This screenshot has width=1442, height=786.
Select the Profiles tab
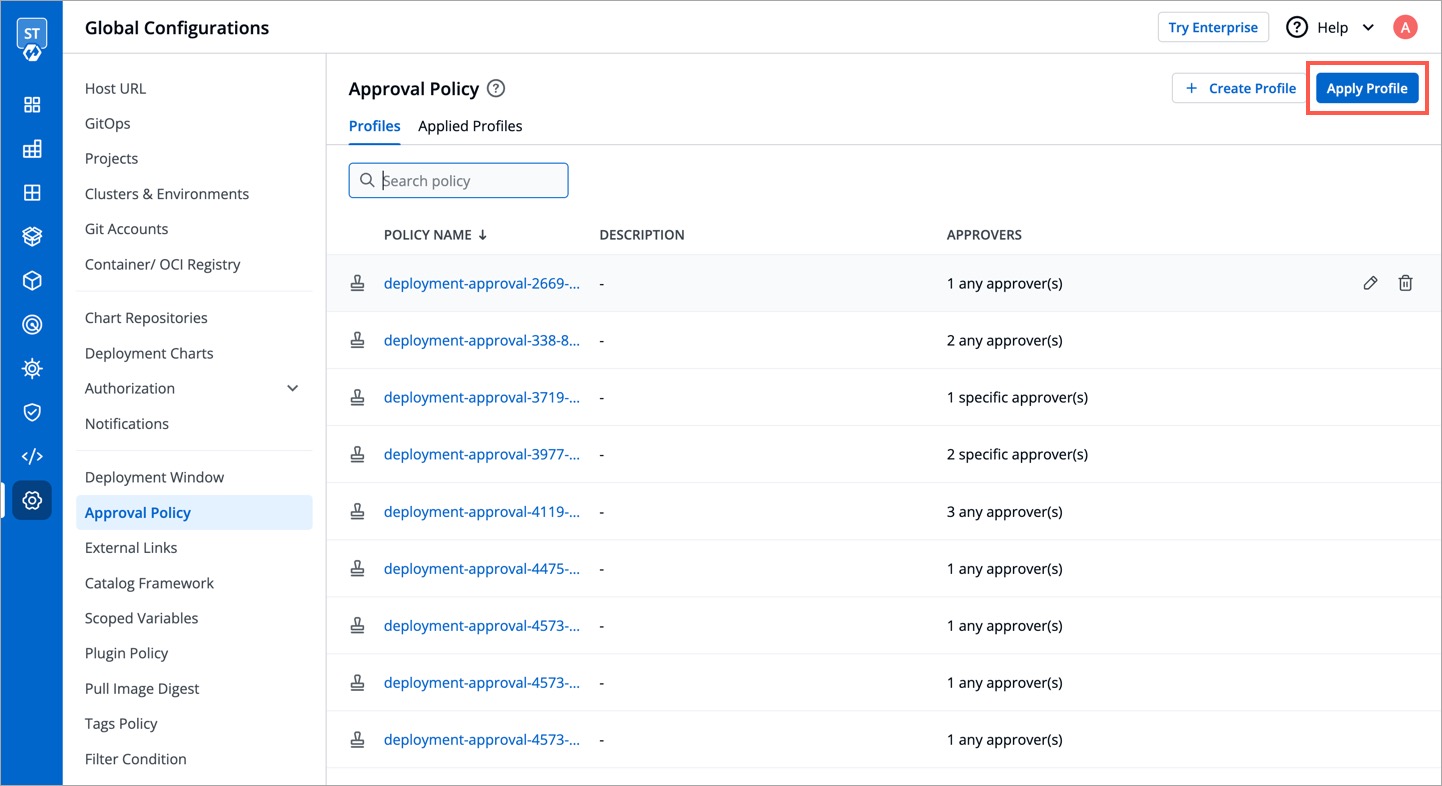tap(374, 126)
